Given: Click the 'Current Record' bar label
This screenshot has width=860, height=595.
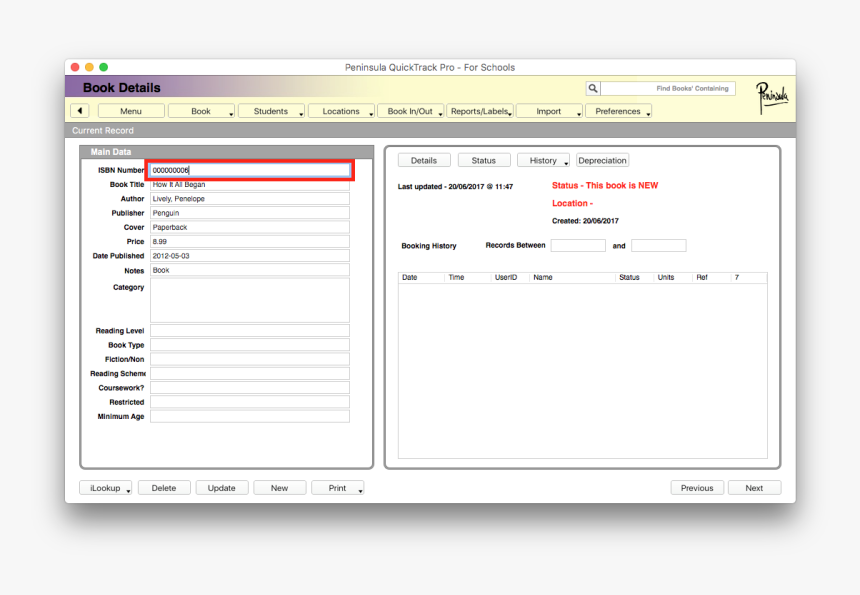Looking at the screenshot, I should point(103,131).
